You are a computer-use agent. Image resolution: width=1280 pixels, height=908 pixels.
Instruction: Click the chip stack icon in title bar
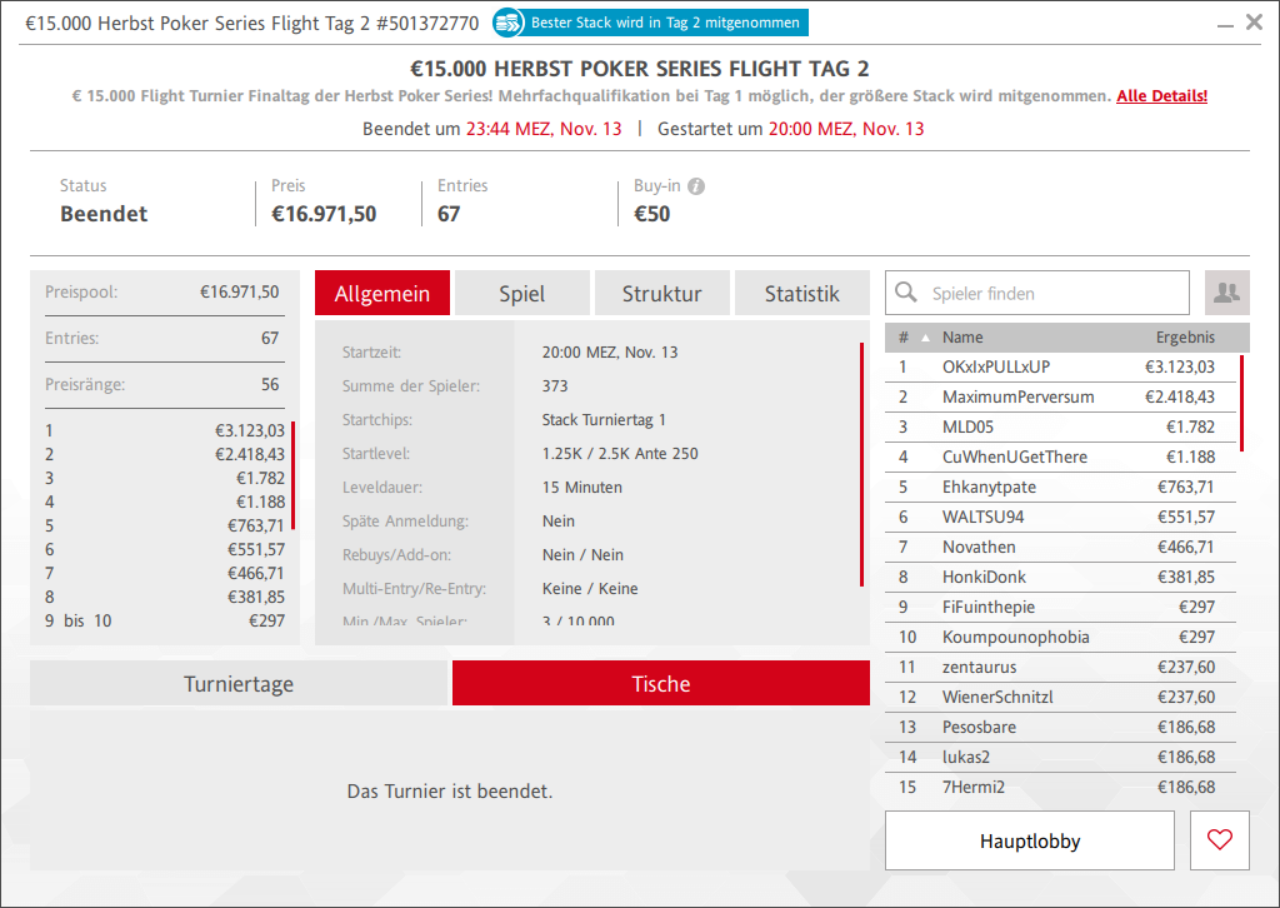(x=509, y=23)
